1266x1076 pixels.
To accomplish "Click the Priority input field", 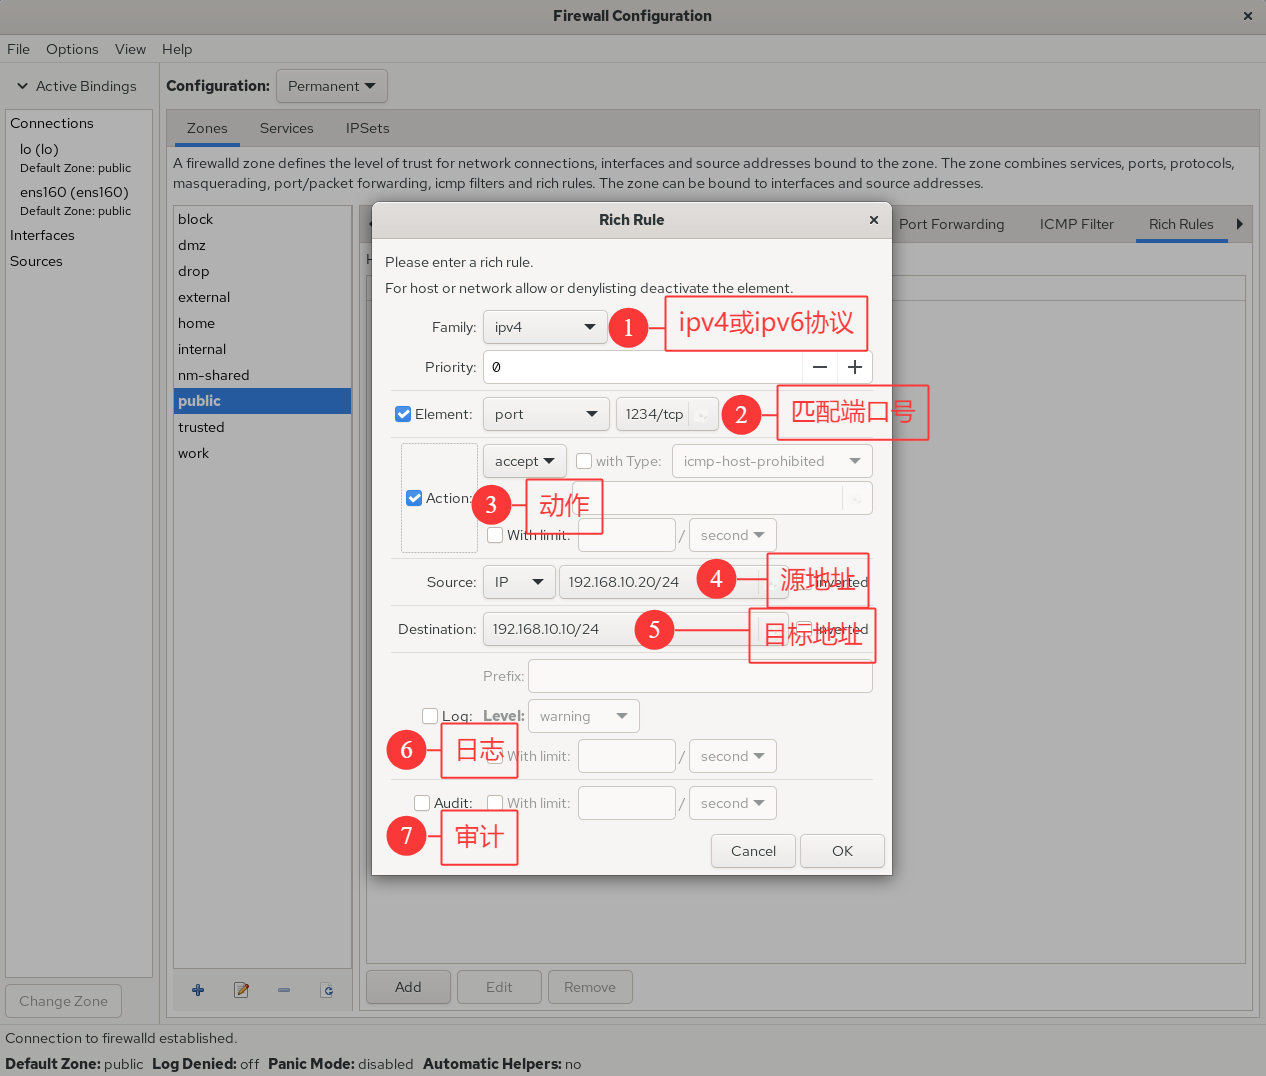I will tap(645, 367).
